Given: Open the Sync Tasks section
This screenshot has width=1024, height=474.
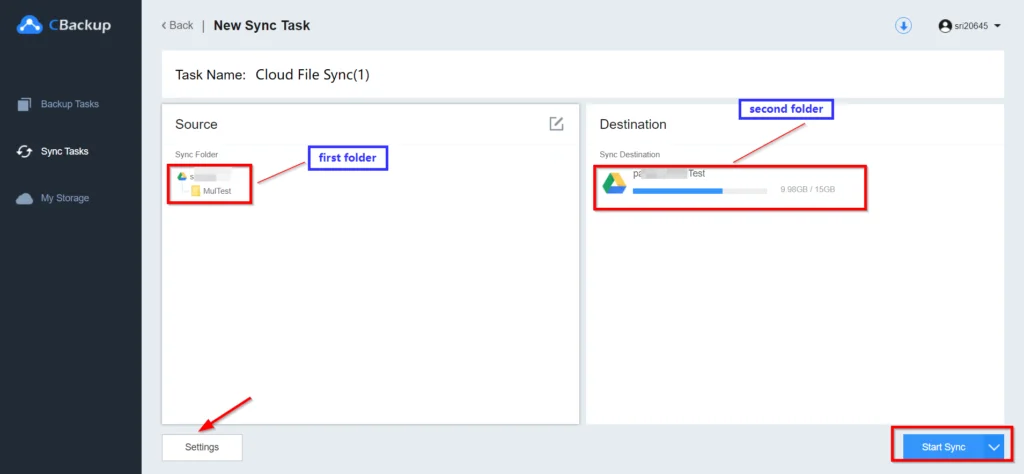Looking at the screenshot, I should (65, 151).
